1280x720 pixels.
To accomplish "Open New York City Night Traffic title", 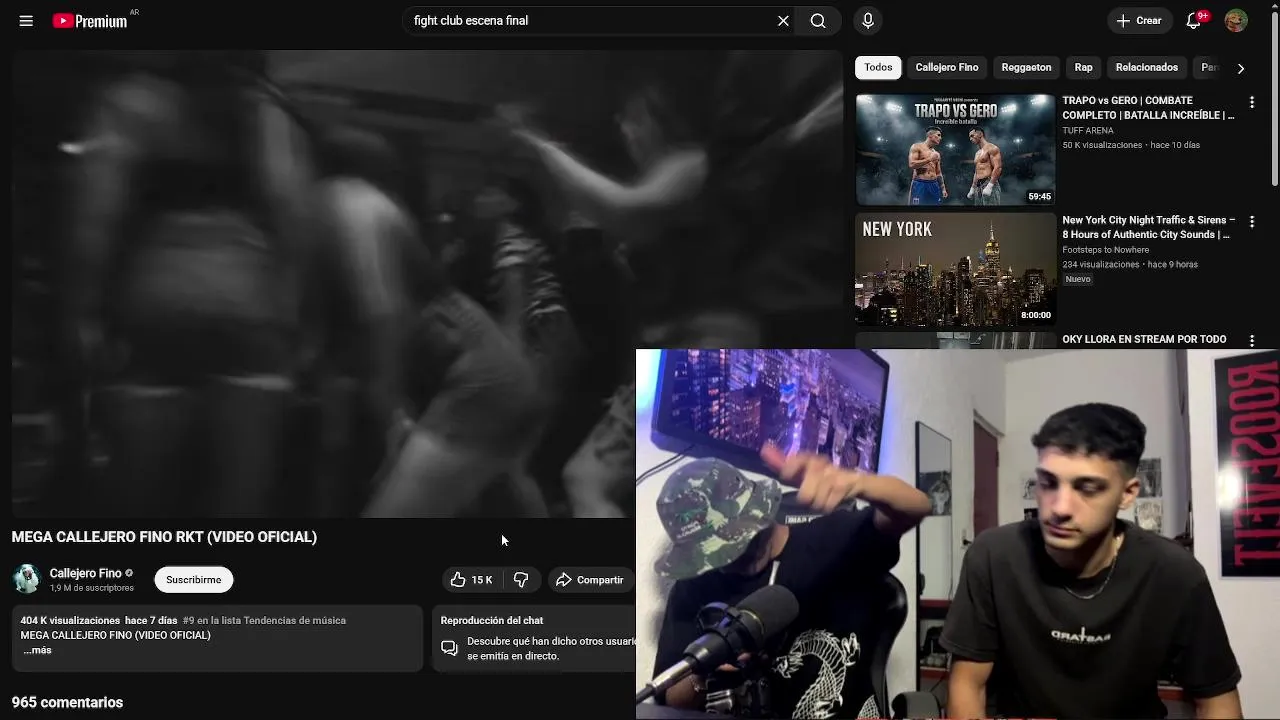I will point(1148,227).
